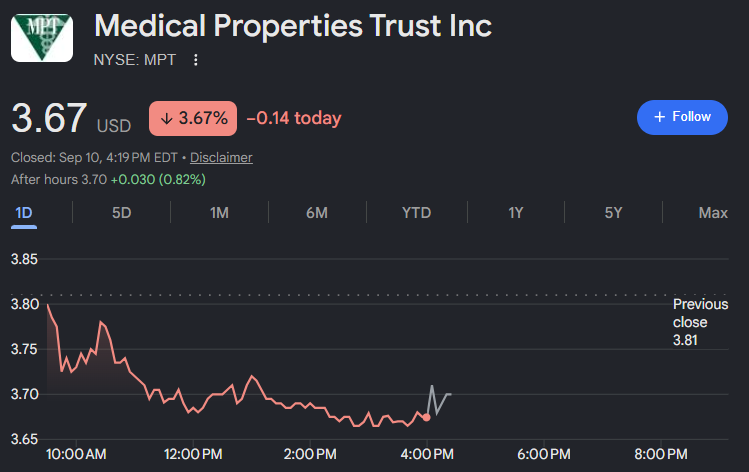Click the chart's opening peak near 3.80
This screenshot has width=749, height=472.
coord(48,306)
